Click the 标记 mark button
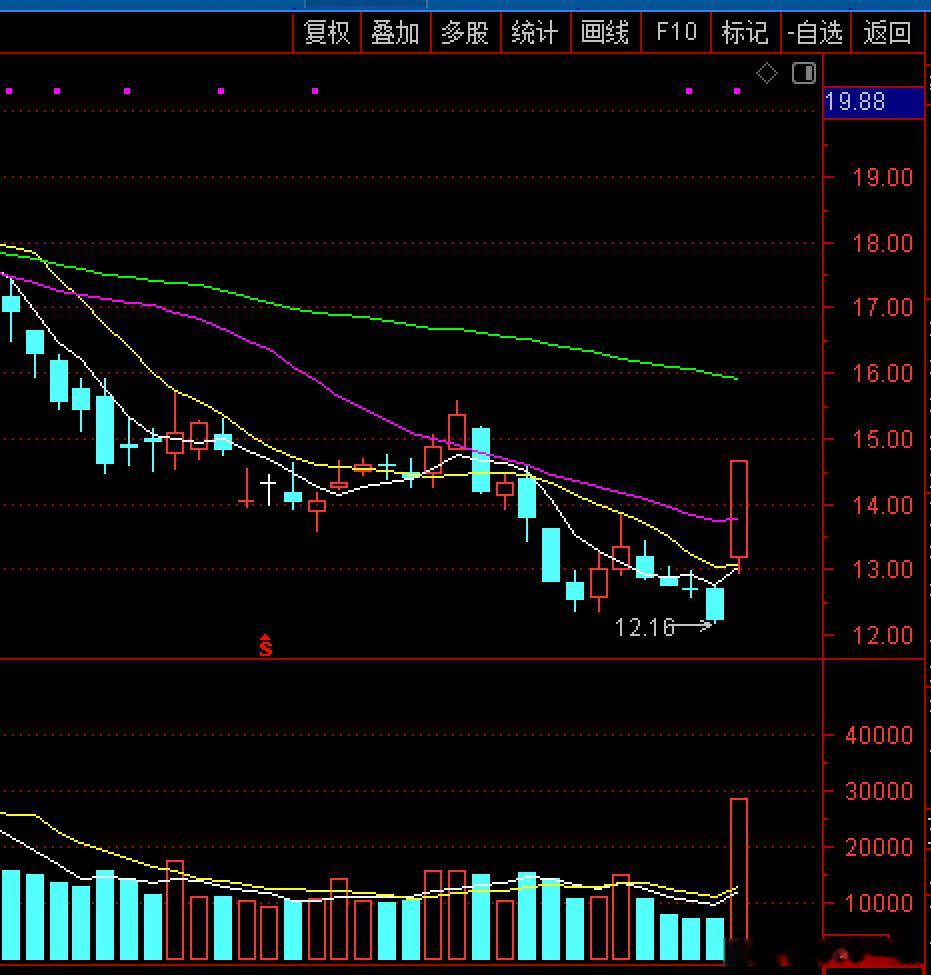 745,32
